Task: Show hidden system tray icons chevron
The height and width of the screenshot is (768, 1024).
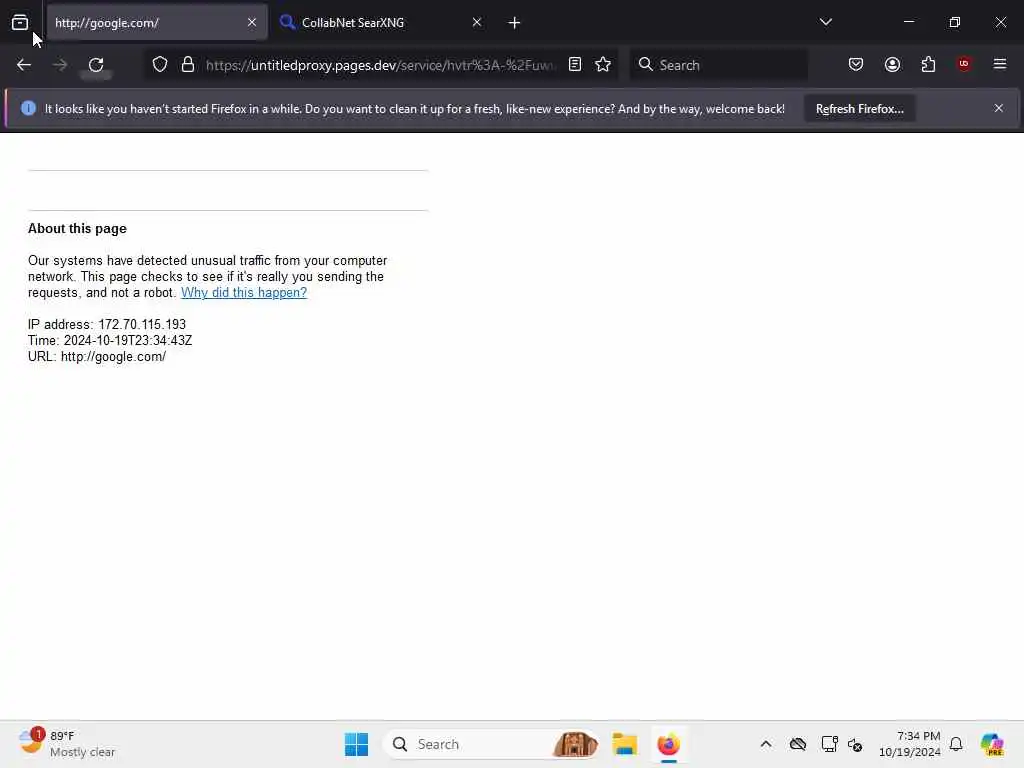Action: [x=766, y=744]
